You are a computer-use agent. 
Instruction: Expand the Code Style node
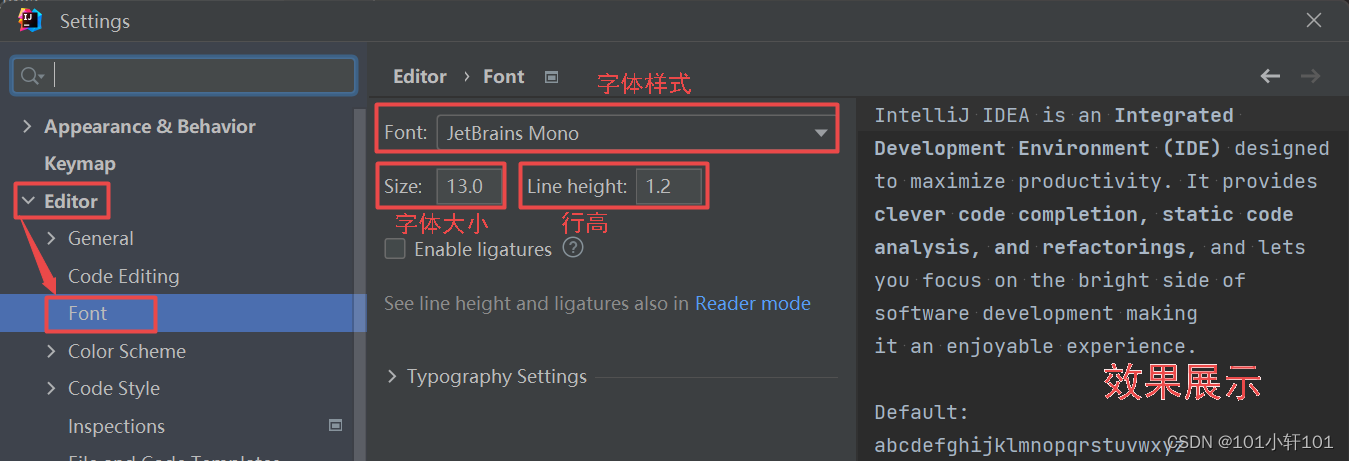(x=51, y=389)
